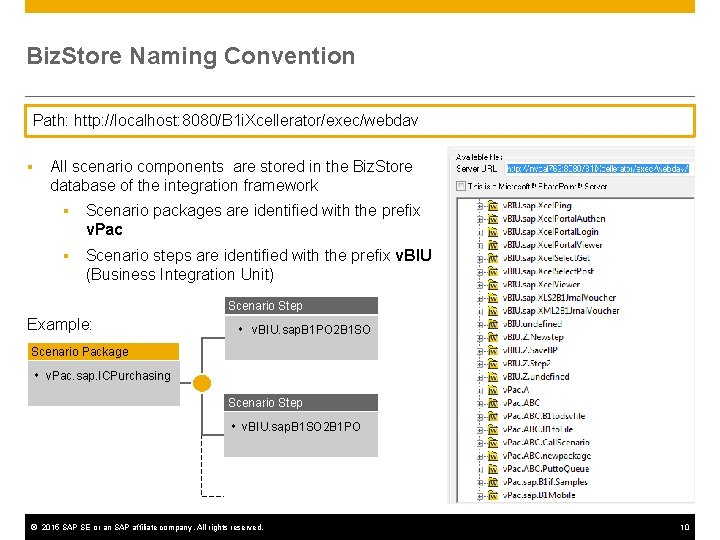Select the vBIU.sap.XcelPortalLogin label
The image size is (720, 540).
click(550, 232)
